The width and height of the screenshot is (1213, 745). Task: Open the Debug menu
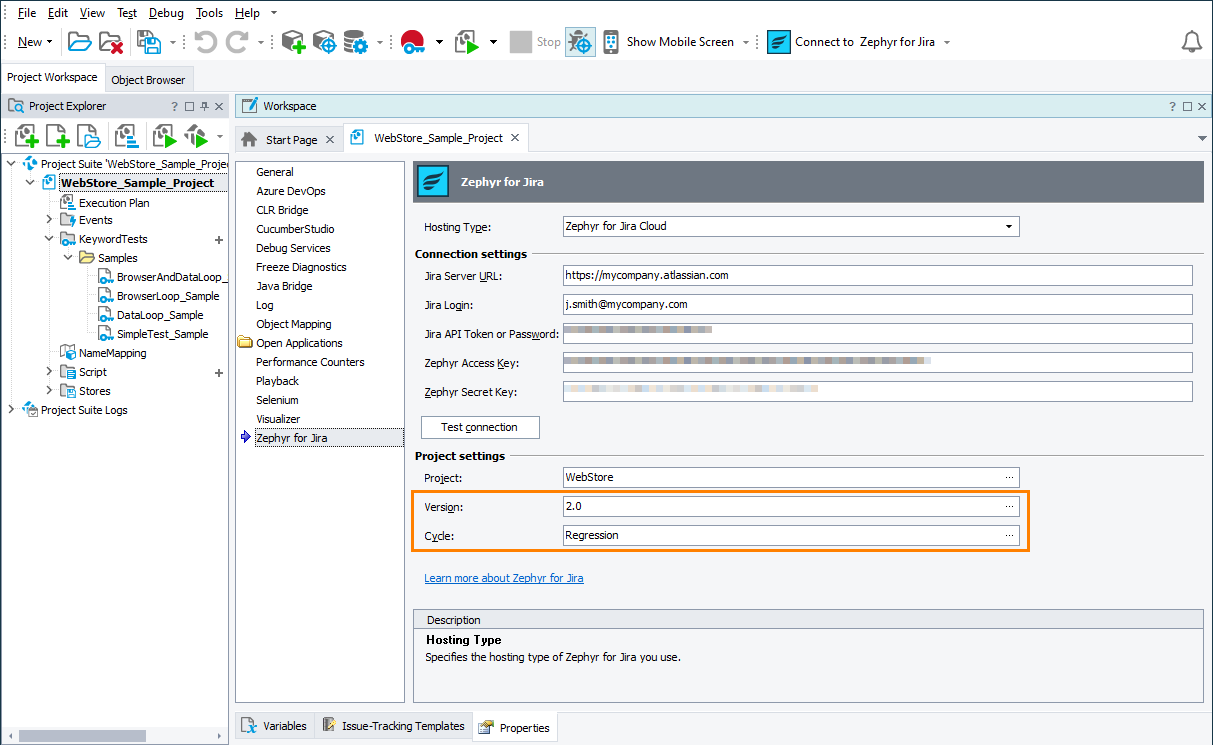click(166, 13)
